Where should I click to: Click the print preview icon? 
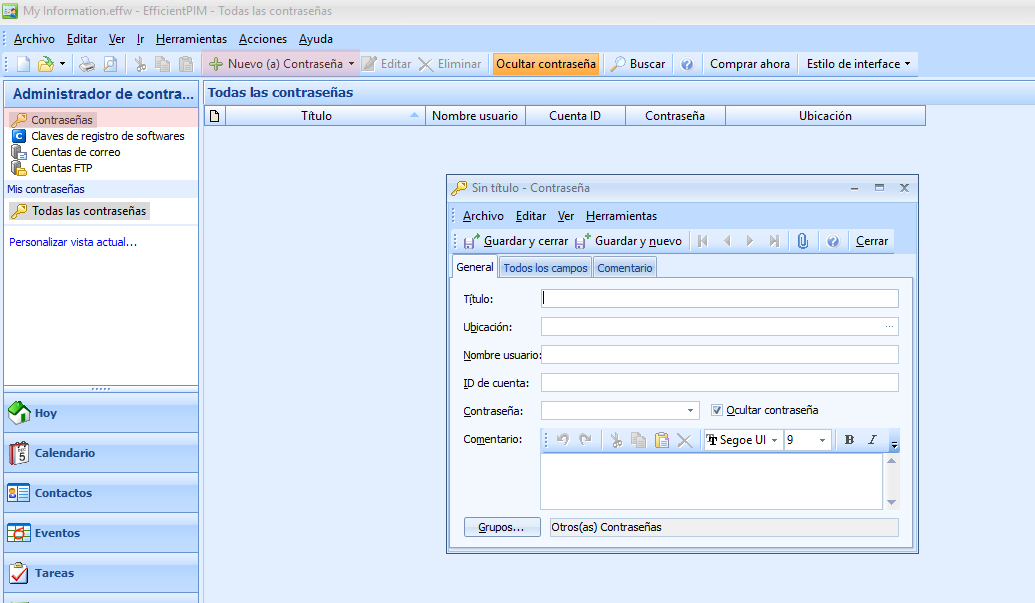coord(110,64)
